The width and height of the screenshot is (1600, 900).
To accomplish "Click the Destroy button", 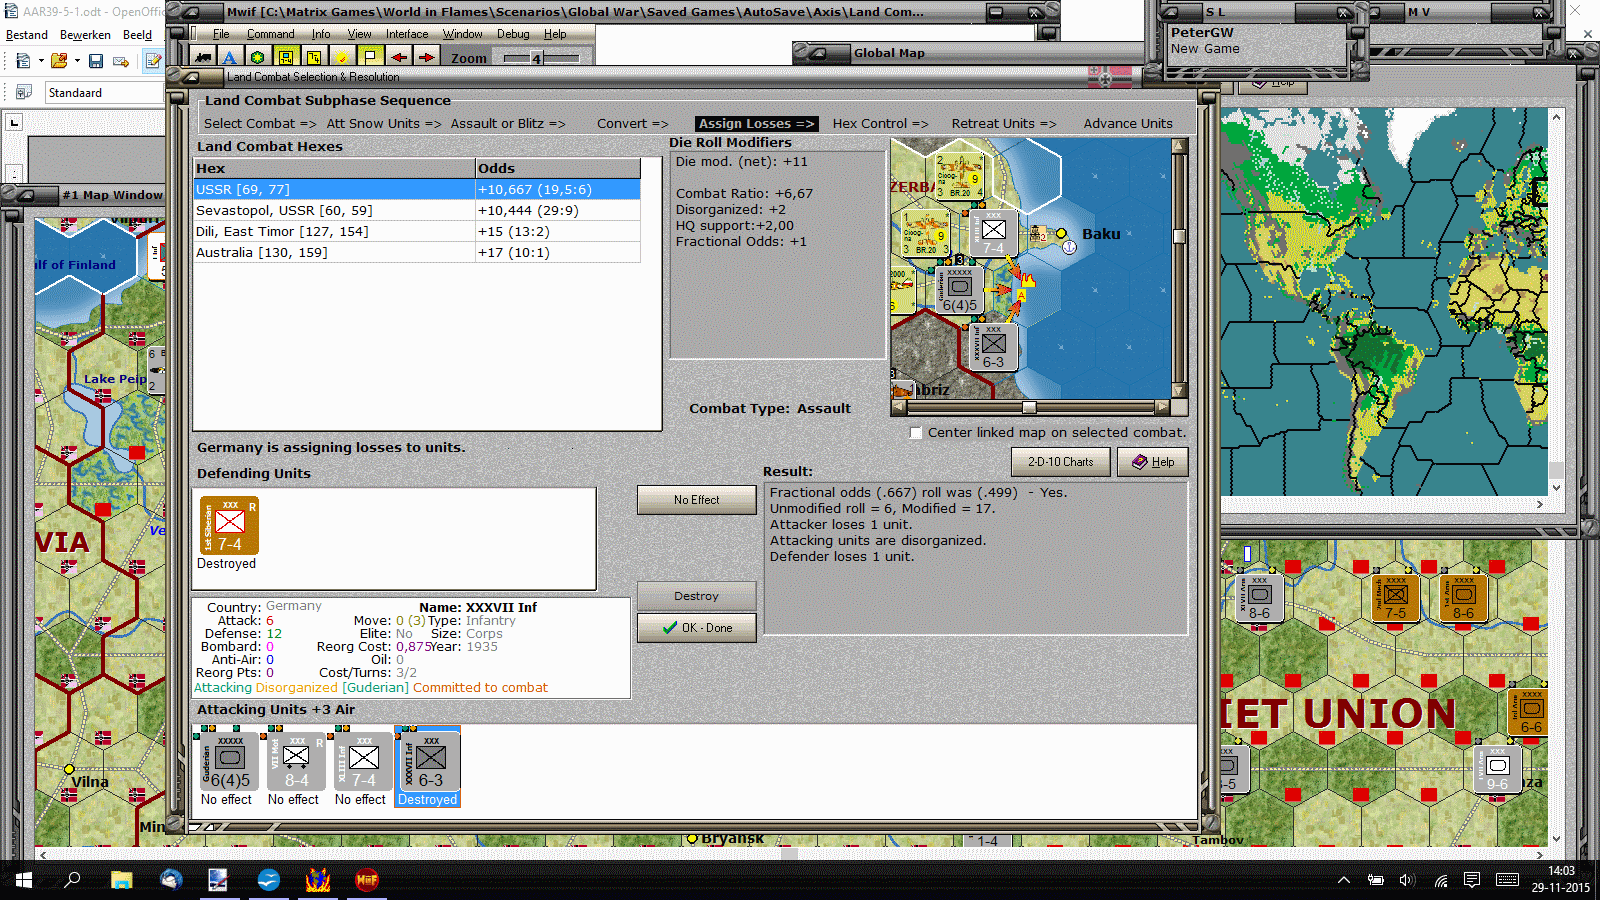I will click(x=696, y=596).
